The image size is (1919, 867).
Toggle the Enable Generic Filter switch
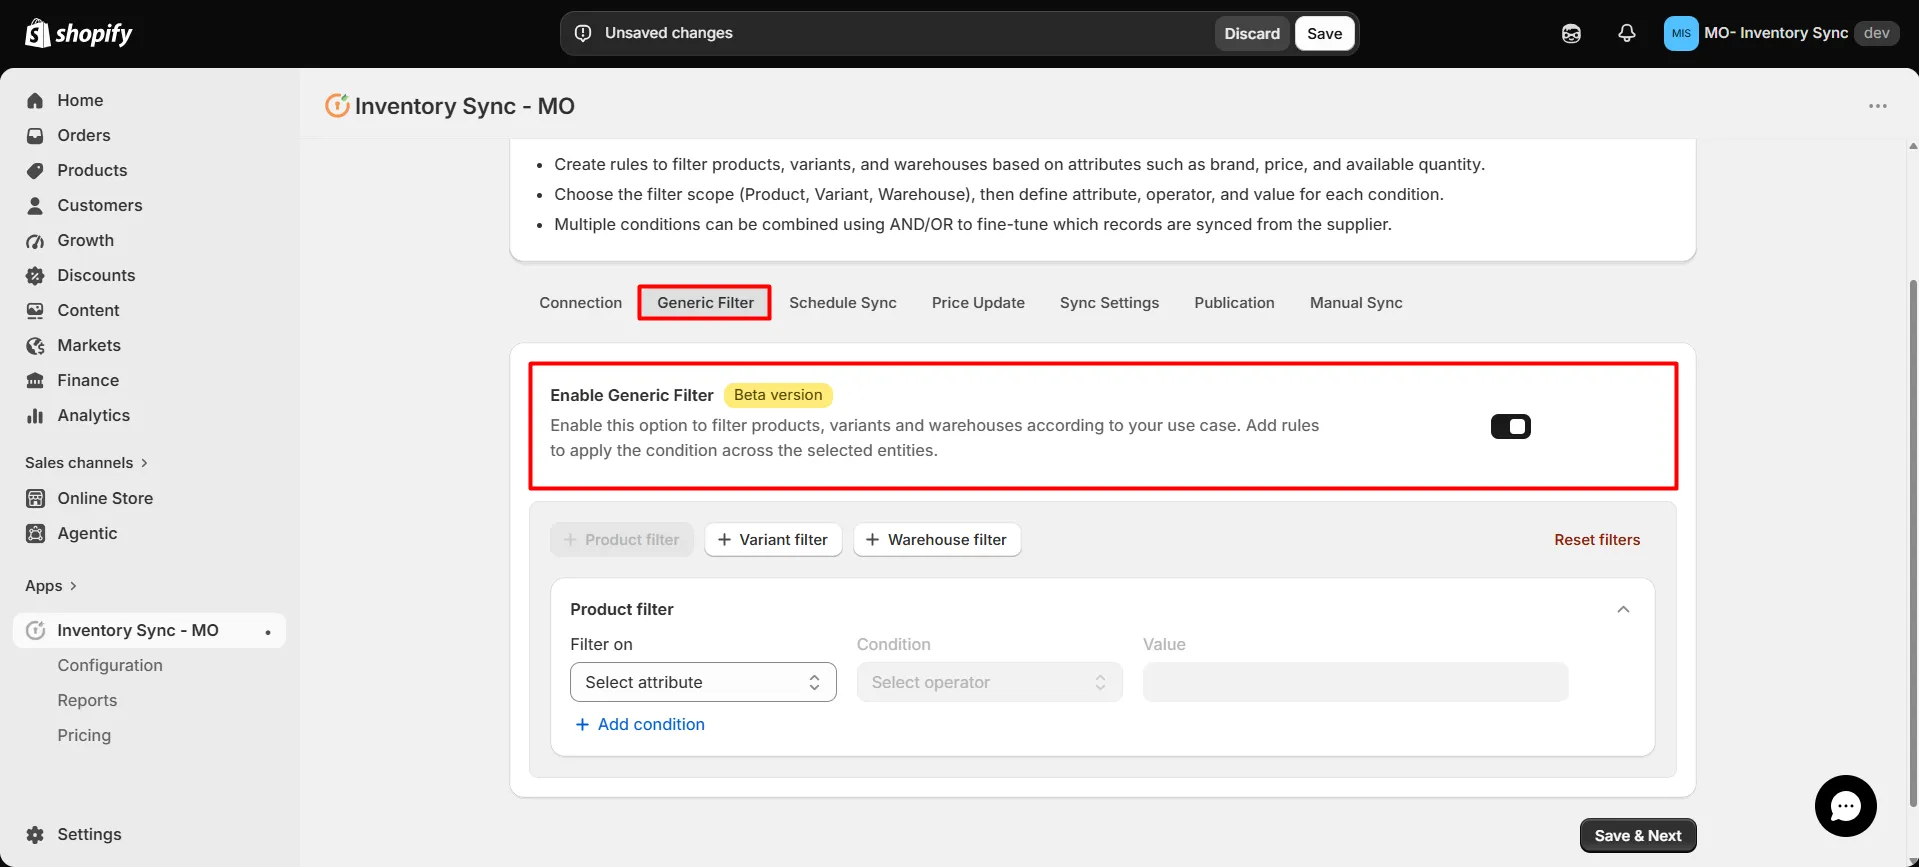[x=1510, y=427]
